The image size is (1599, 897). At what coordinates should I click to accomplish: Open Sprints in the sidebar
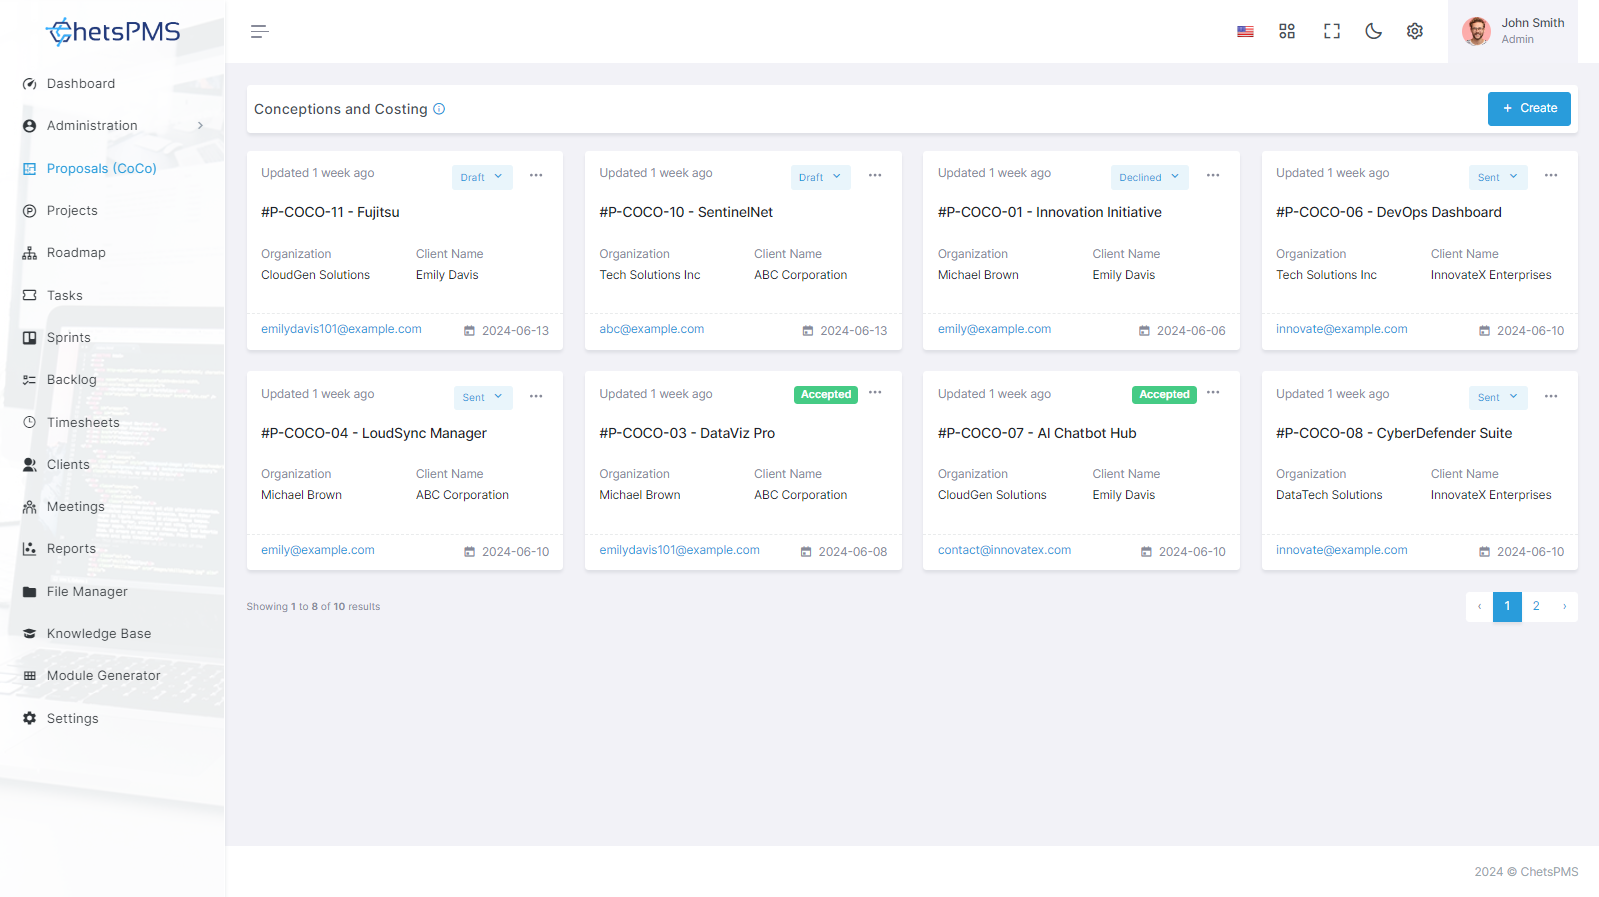69,338
